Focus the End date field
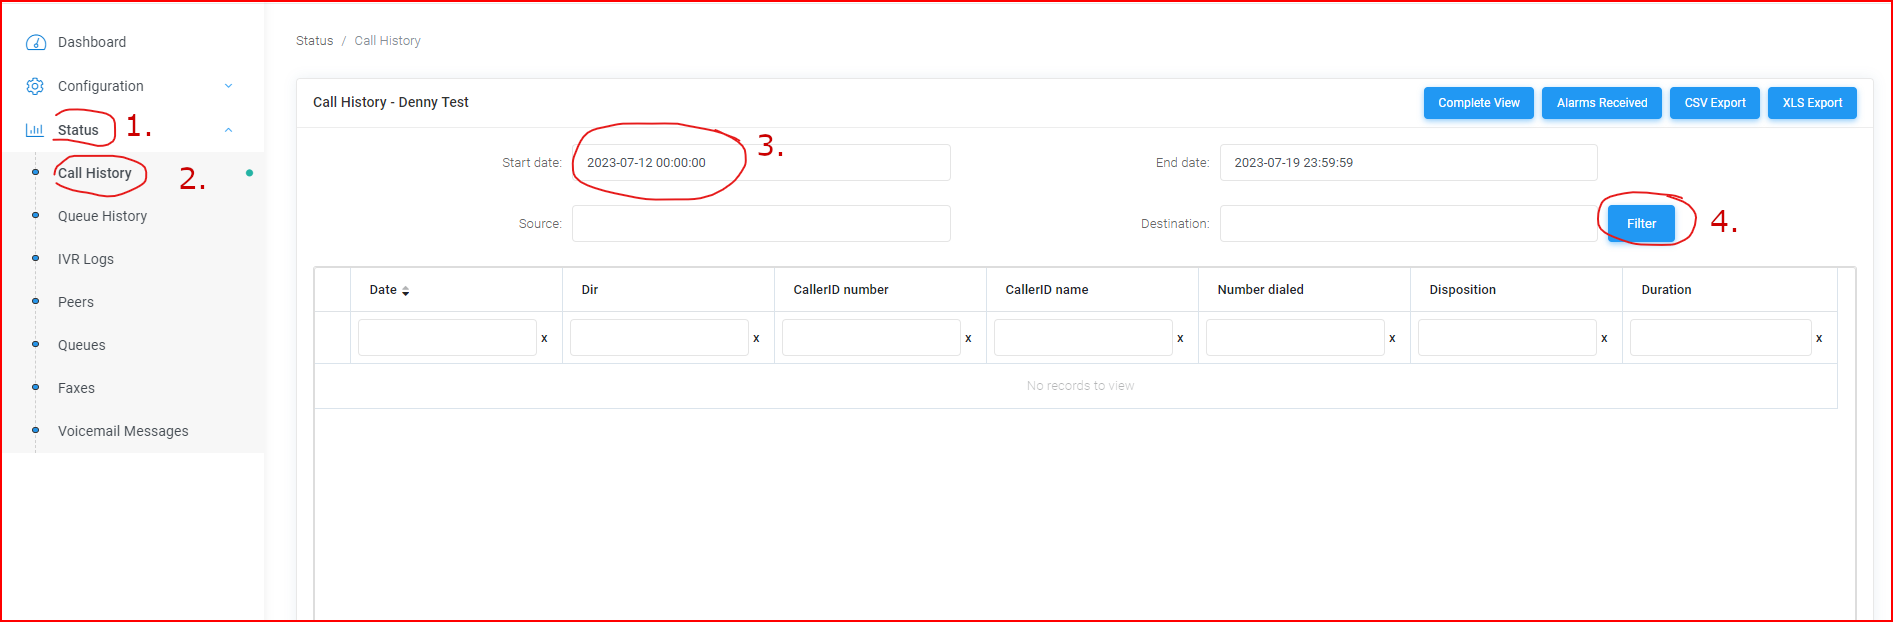This screenshot has height=622, width=1893. [1409, 163]
